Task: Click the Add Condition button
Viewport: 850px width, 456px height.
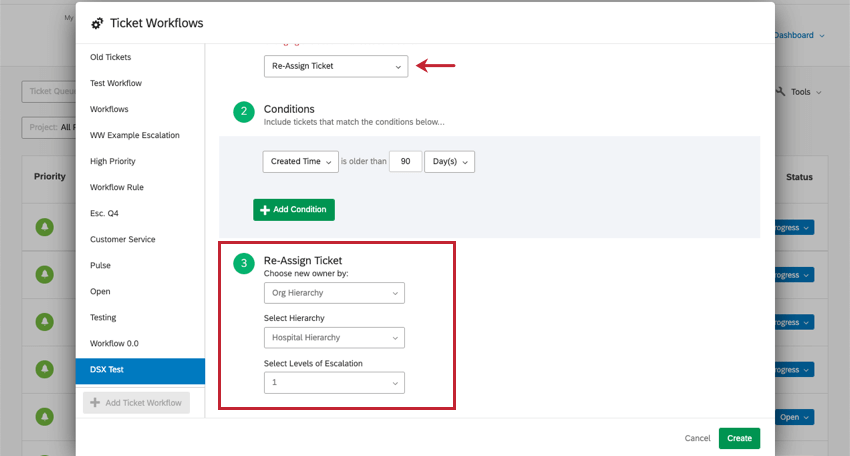Action: tap(294, 210)
